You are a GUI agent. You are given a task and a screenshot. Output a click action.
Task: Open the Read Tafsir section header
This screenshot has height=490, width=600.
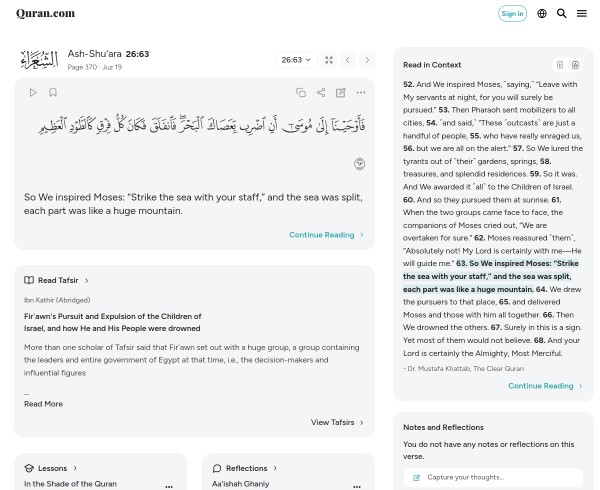(x=56, y=280)
